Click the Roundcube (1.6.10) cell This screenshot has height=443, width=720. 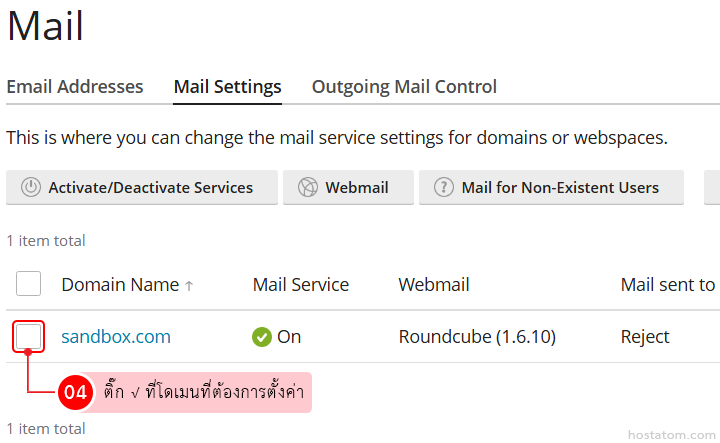[x=477, y=337]
